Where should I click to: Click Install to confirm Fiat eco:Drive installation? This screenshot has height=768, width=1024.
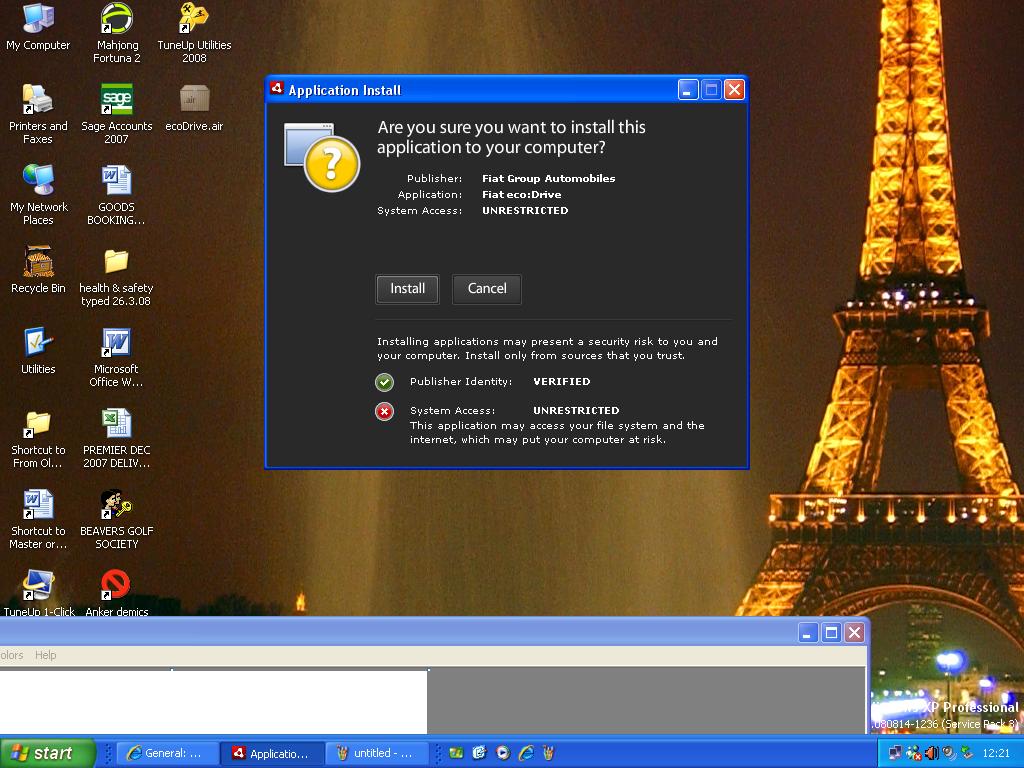[x=406, y=289]
